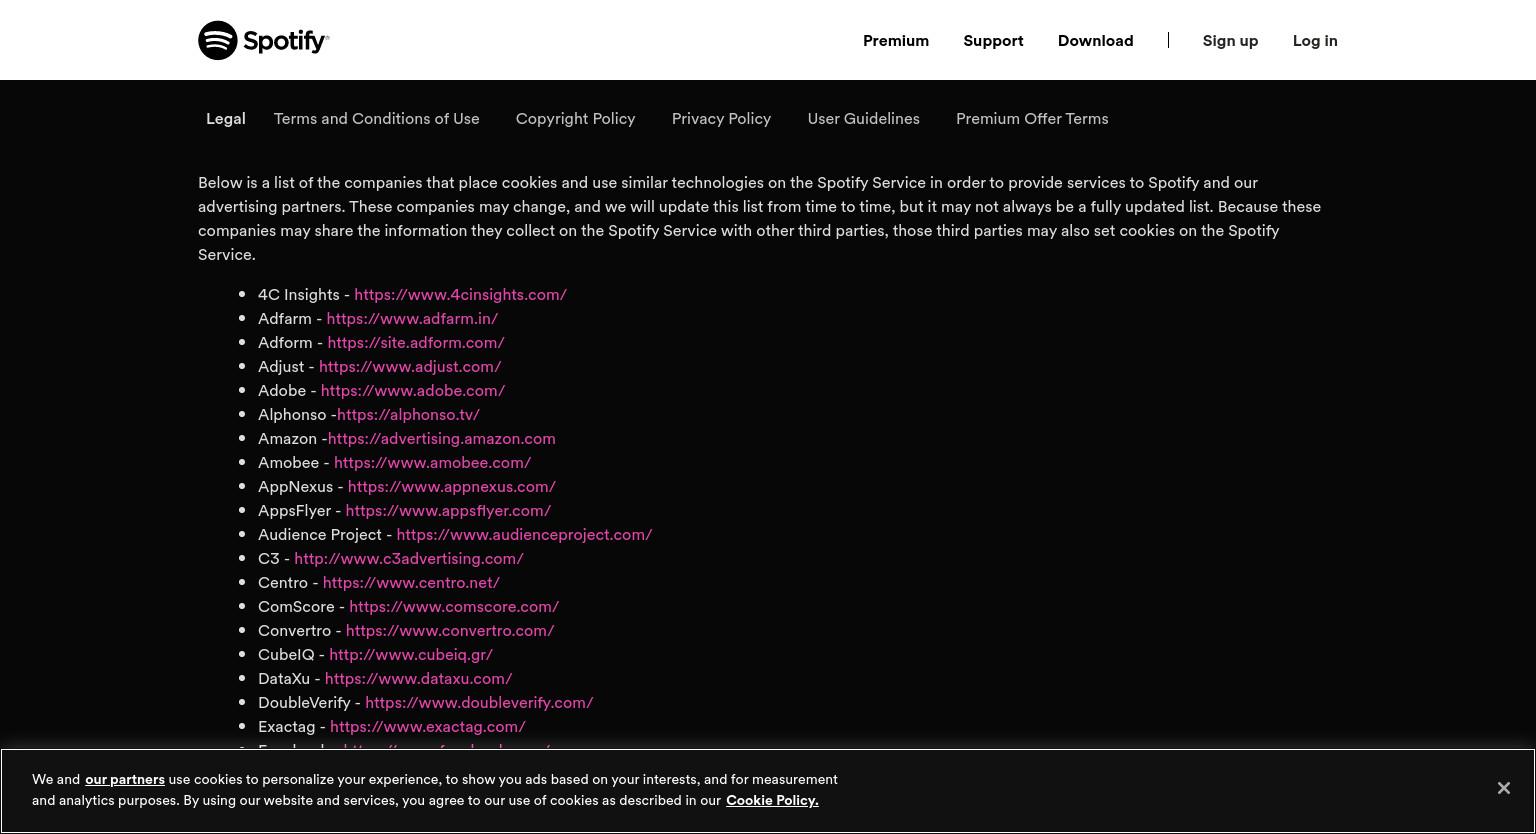Click Sign up
The image size is (1536, 834).
1230,40
